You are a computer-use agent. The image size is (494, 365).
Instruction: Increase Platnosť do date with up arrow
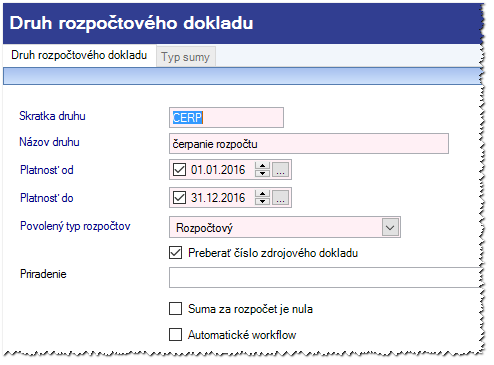263,194
